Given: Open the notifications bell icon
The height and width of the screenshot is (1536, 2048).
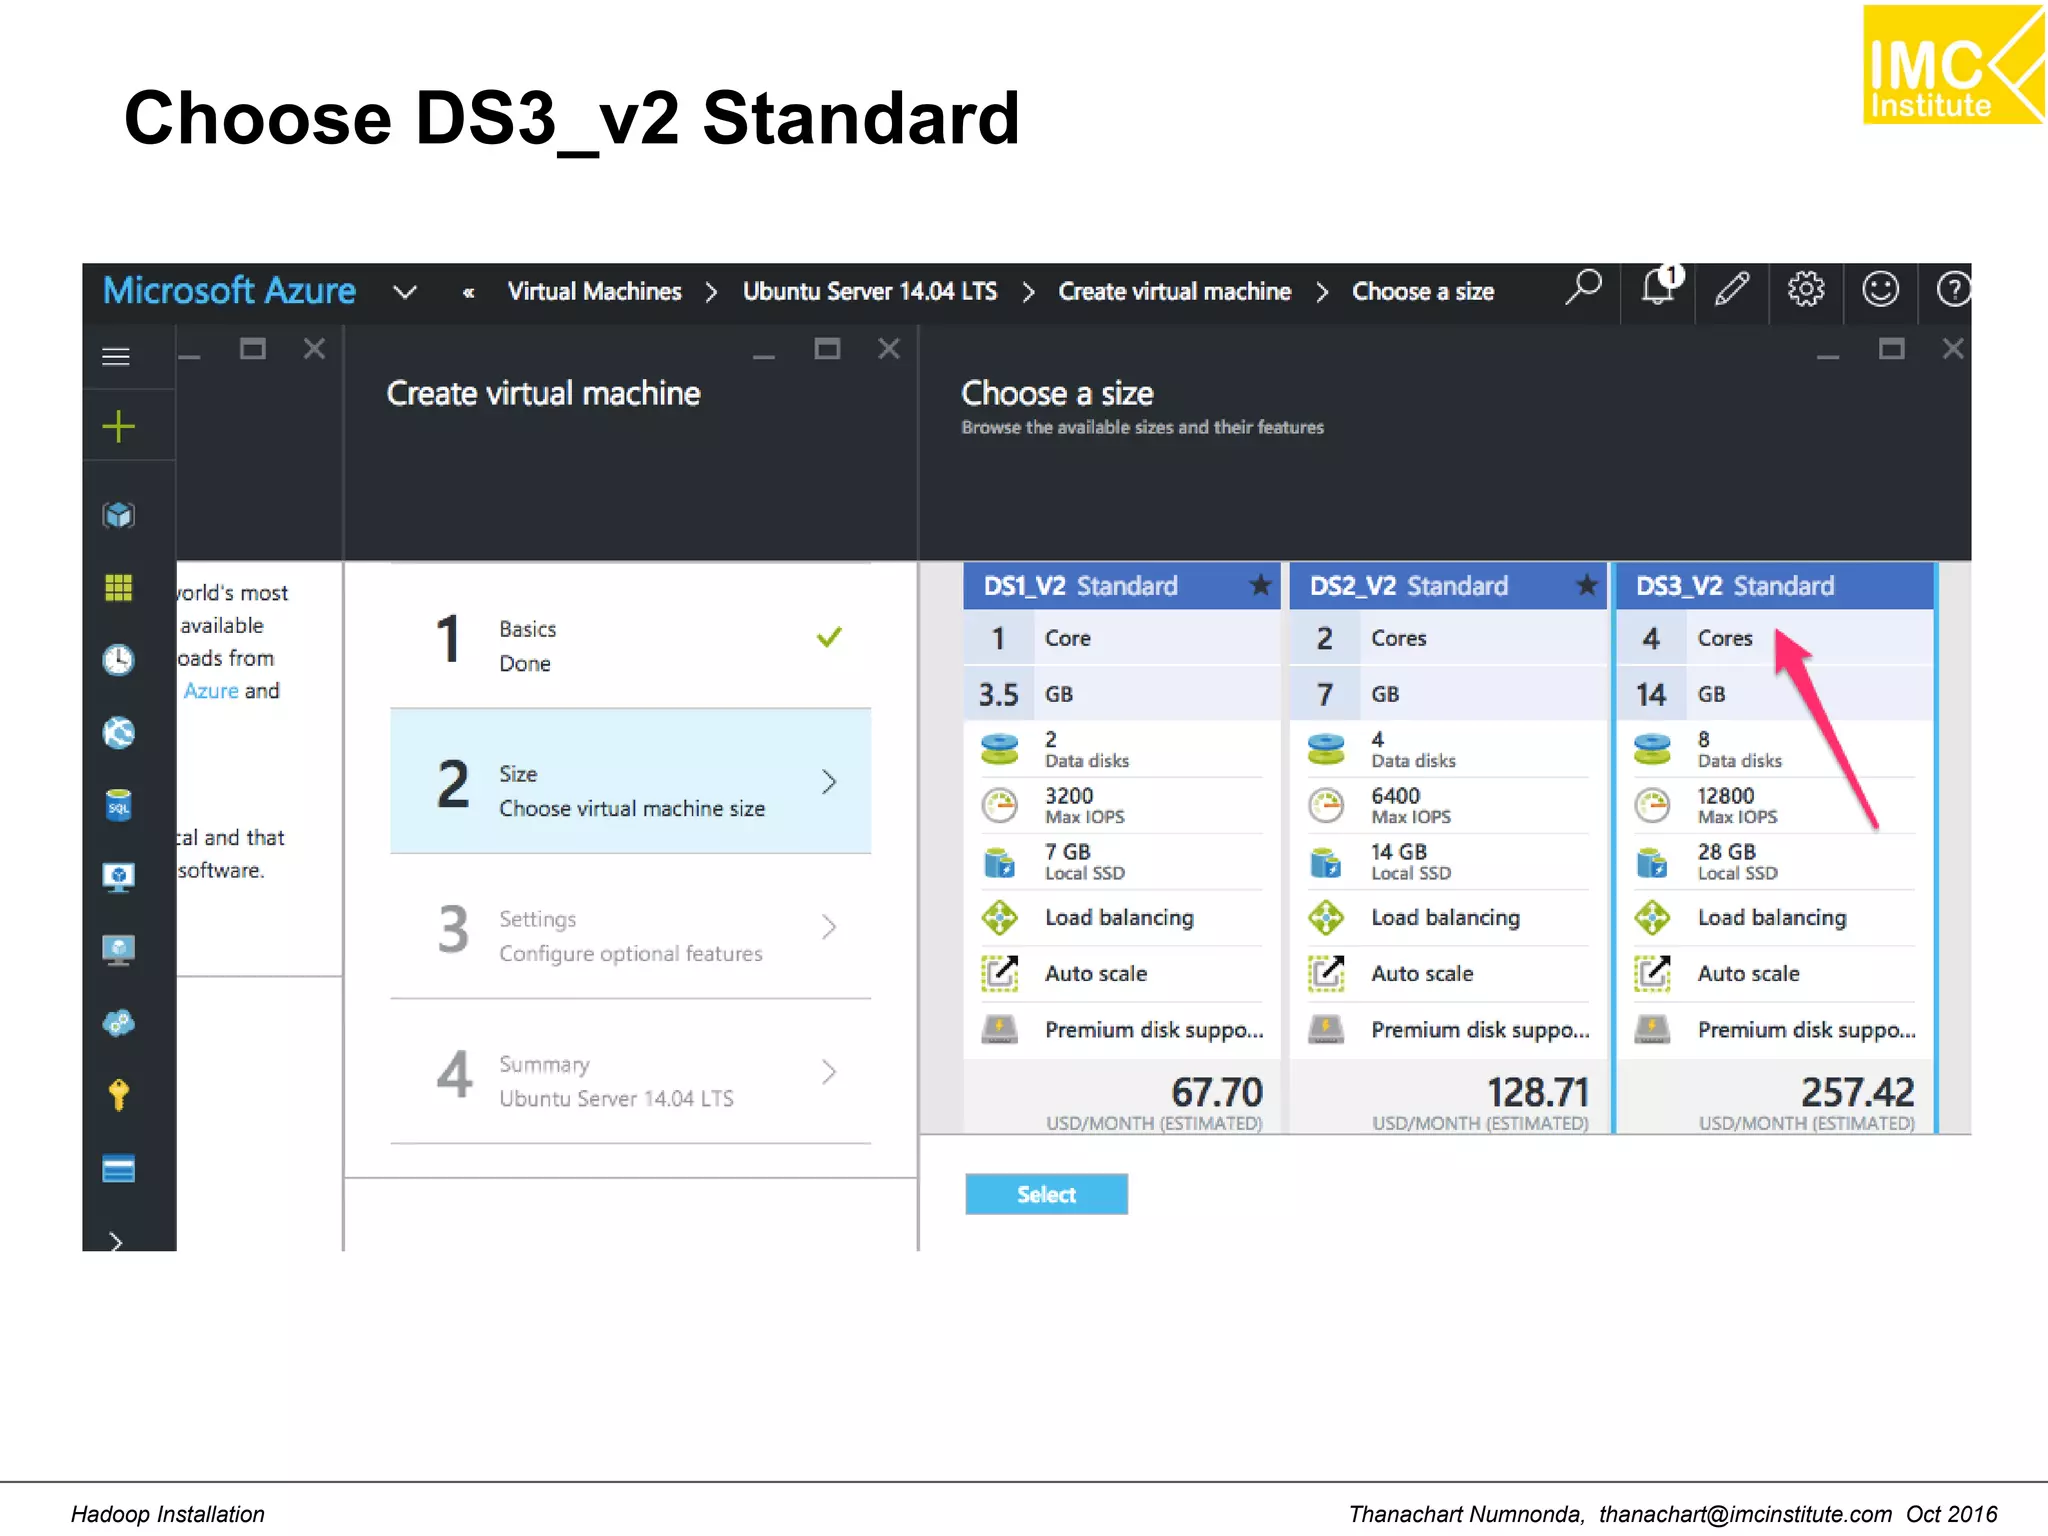Looking at the screenshot, I should tap(1659, 288).
